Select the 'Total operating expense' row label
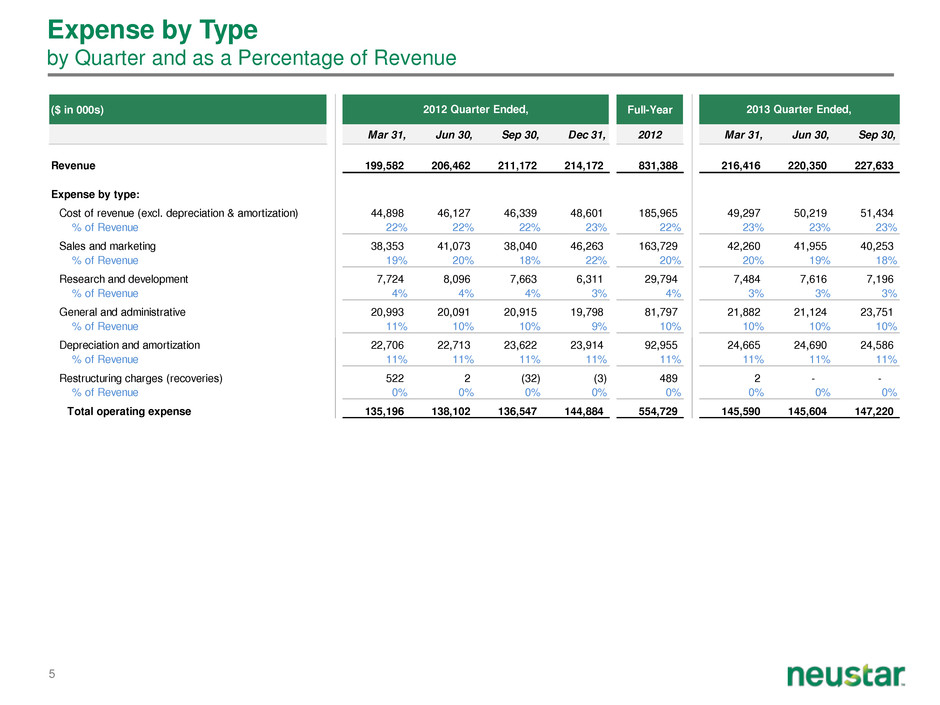 click(x=129, y=411)
